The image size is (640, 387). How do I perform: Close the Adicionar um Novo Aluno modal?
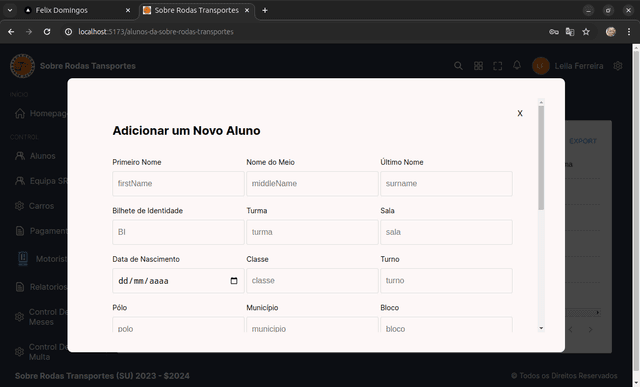[x=520, y=113]
